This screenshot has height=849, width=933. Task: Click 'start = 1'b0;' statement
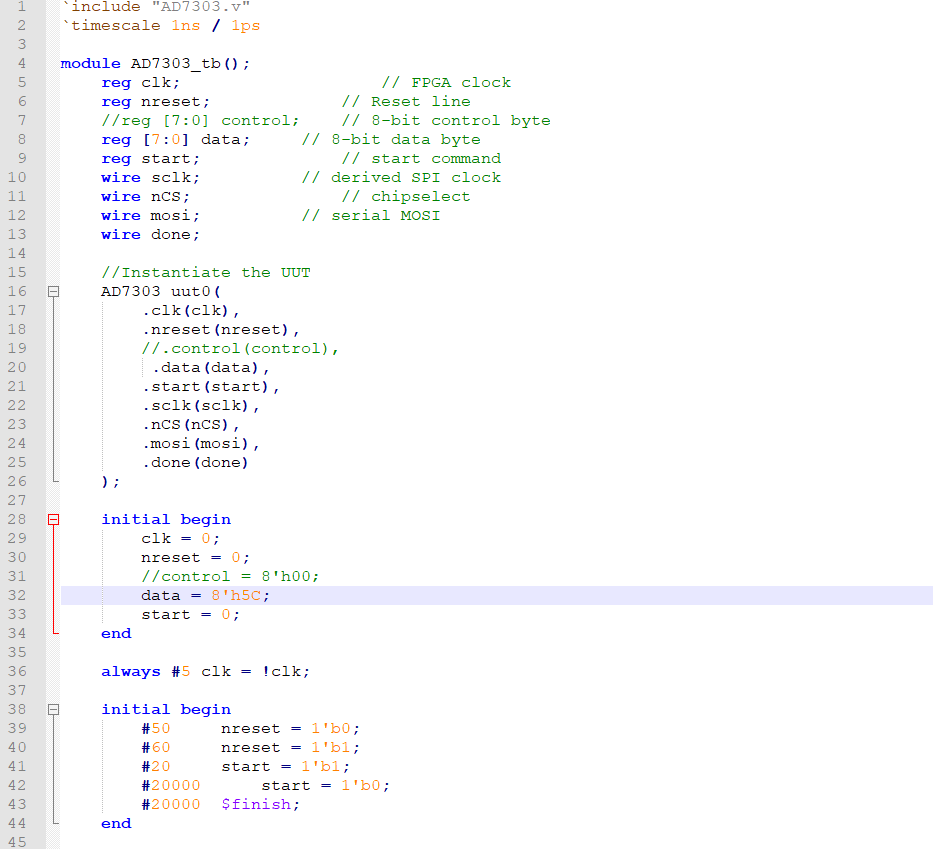pyautogui.click(x=325, y=786)
